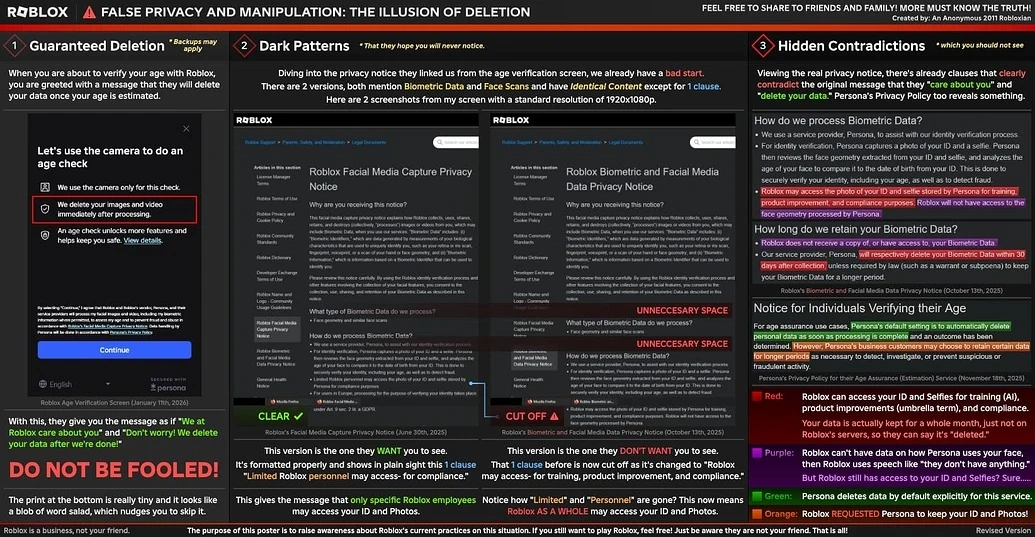Click the blue Continue button

click(114, 350)
